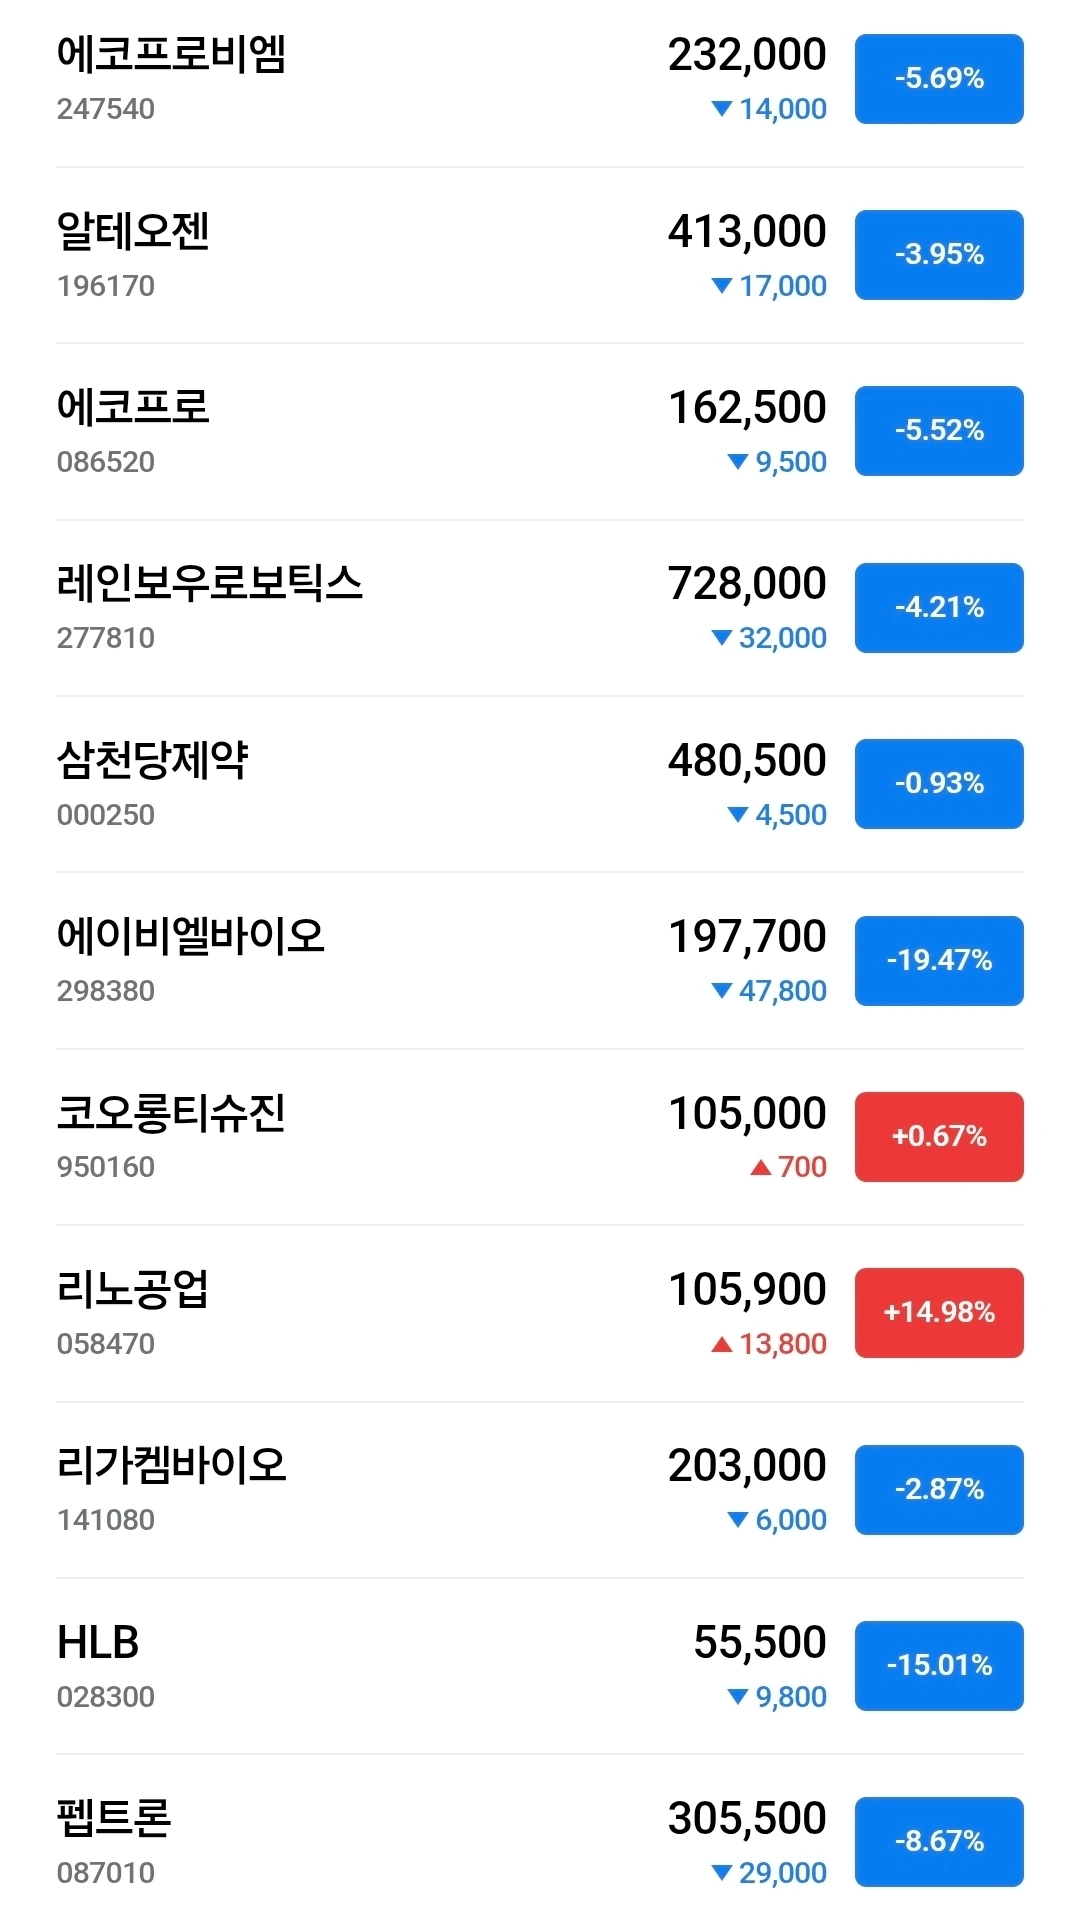Select the 232,000 price of 에코프로비엠
This screenshot has height=1913, width=1080.
(x=747, y=55)
